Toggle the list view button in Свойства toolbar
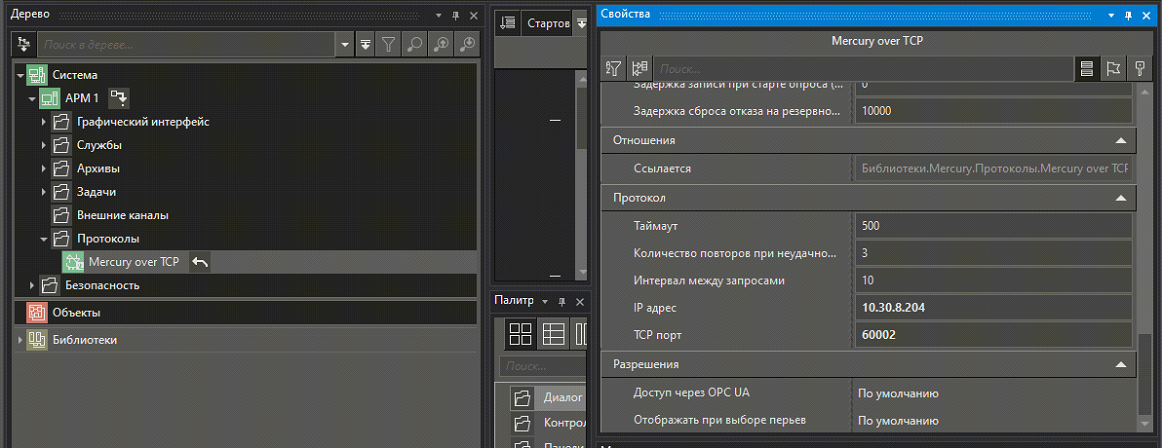 click(x=1087, y=69)
